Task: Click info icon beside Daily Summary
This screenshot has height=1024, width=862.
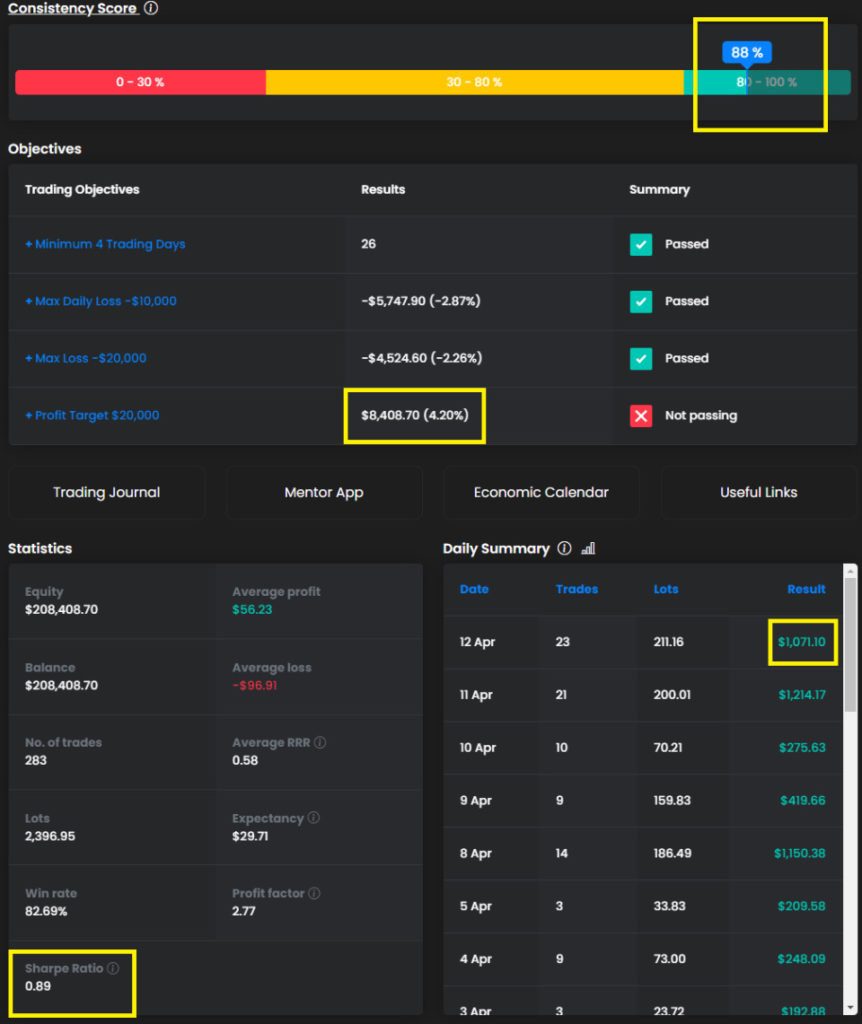Action: pos(564,548)
